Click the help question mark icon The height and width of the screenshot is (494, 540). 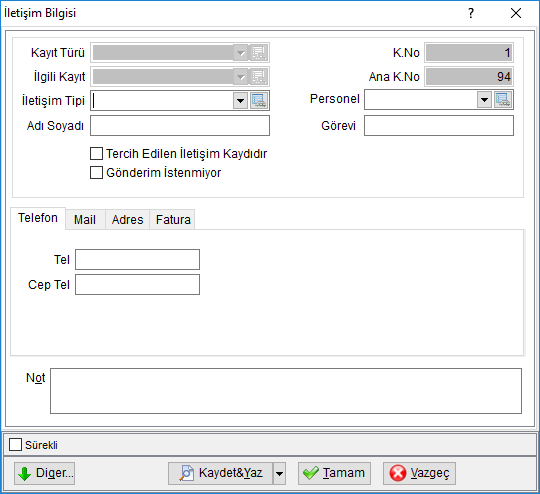pos(471,13)
